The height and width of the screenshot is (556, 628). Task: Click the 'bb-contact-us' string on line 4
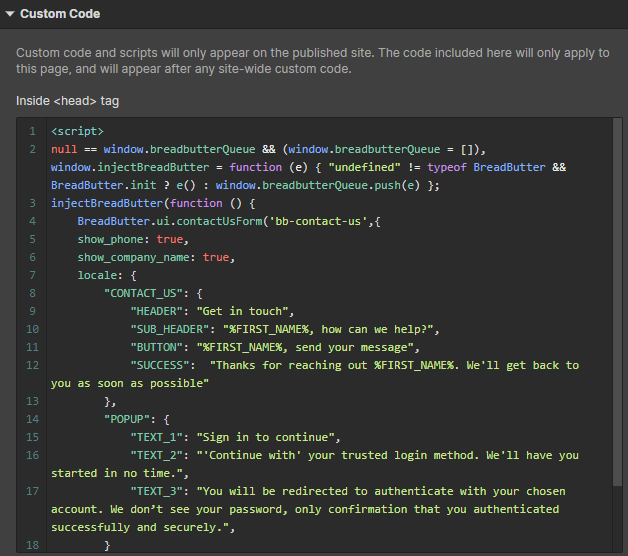click(318, 222)
